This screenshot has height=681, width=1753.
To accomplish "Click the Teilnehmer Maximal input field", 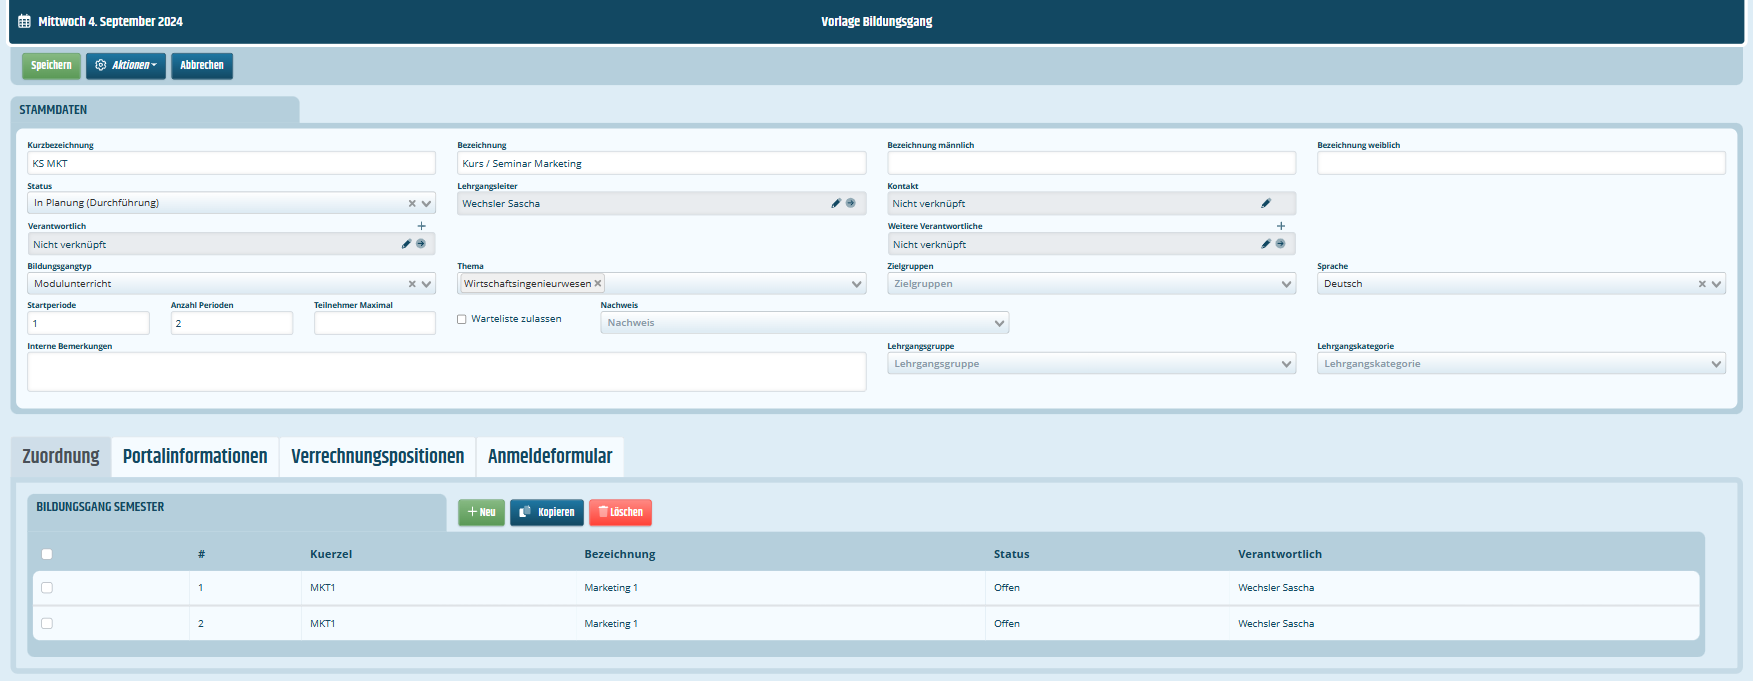I will pos(375,323).
